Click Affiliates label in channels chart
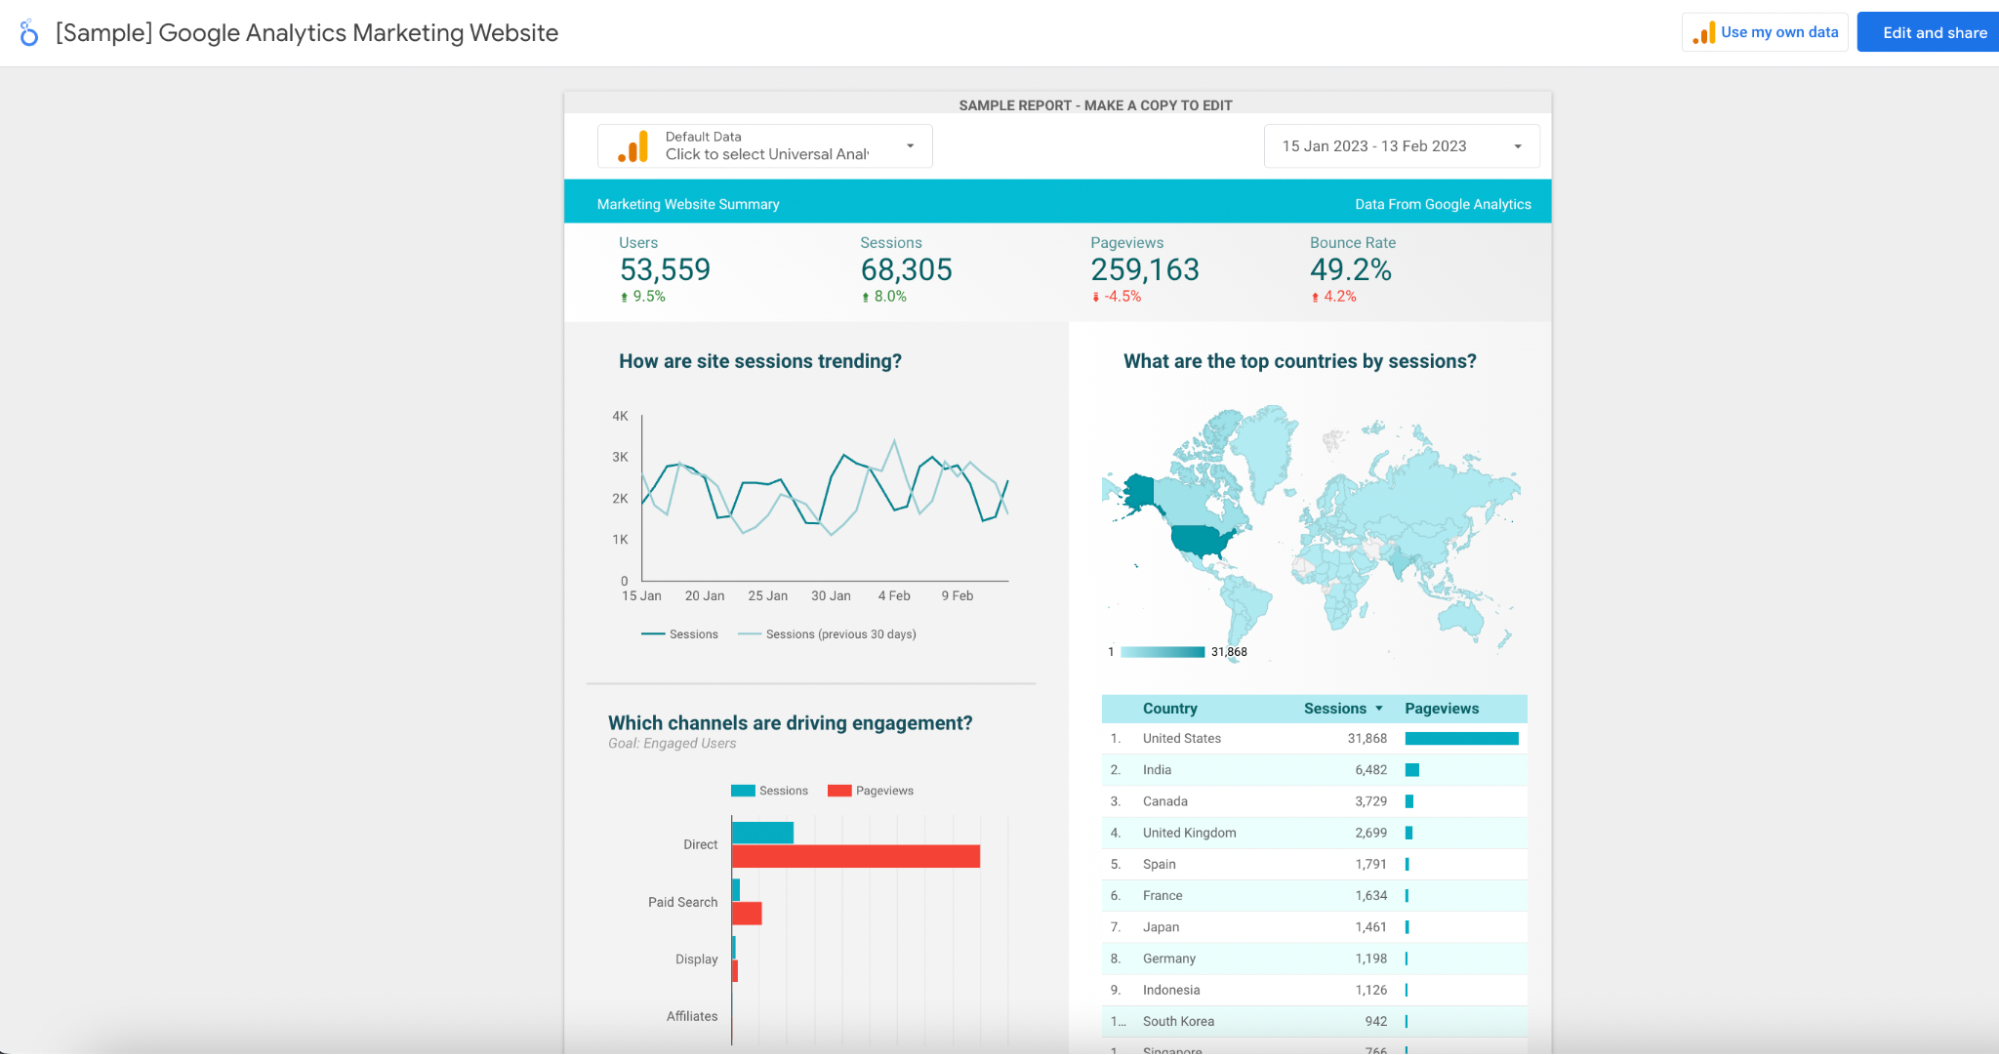The image size is (1999, 1055). pos(692,1017)
